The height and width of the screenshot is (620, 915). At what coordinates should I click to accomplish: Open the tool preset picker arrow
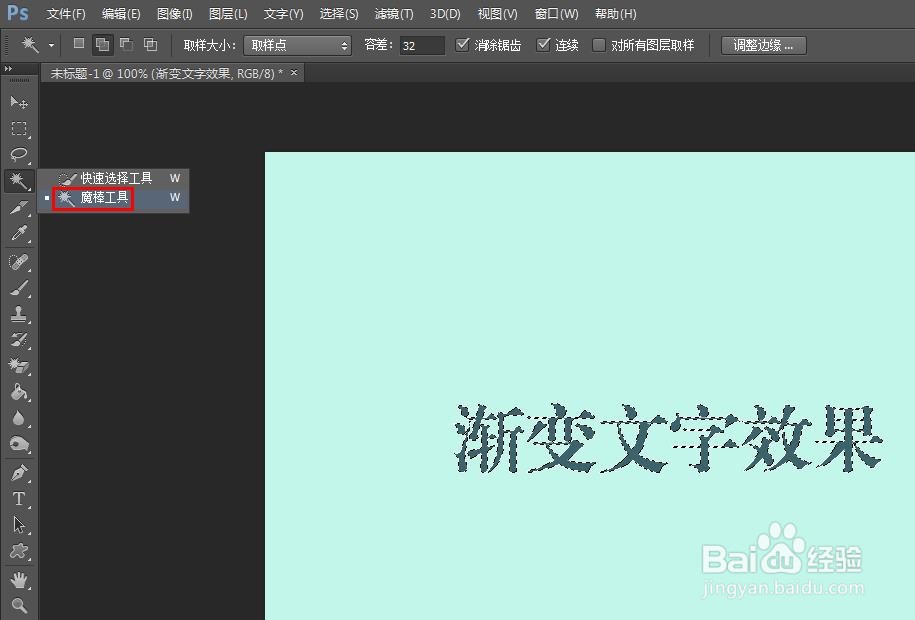pyautogui.click(x=52, y=45)
